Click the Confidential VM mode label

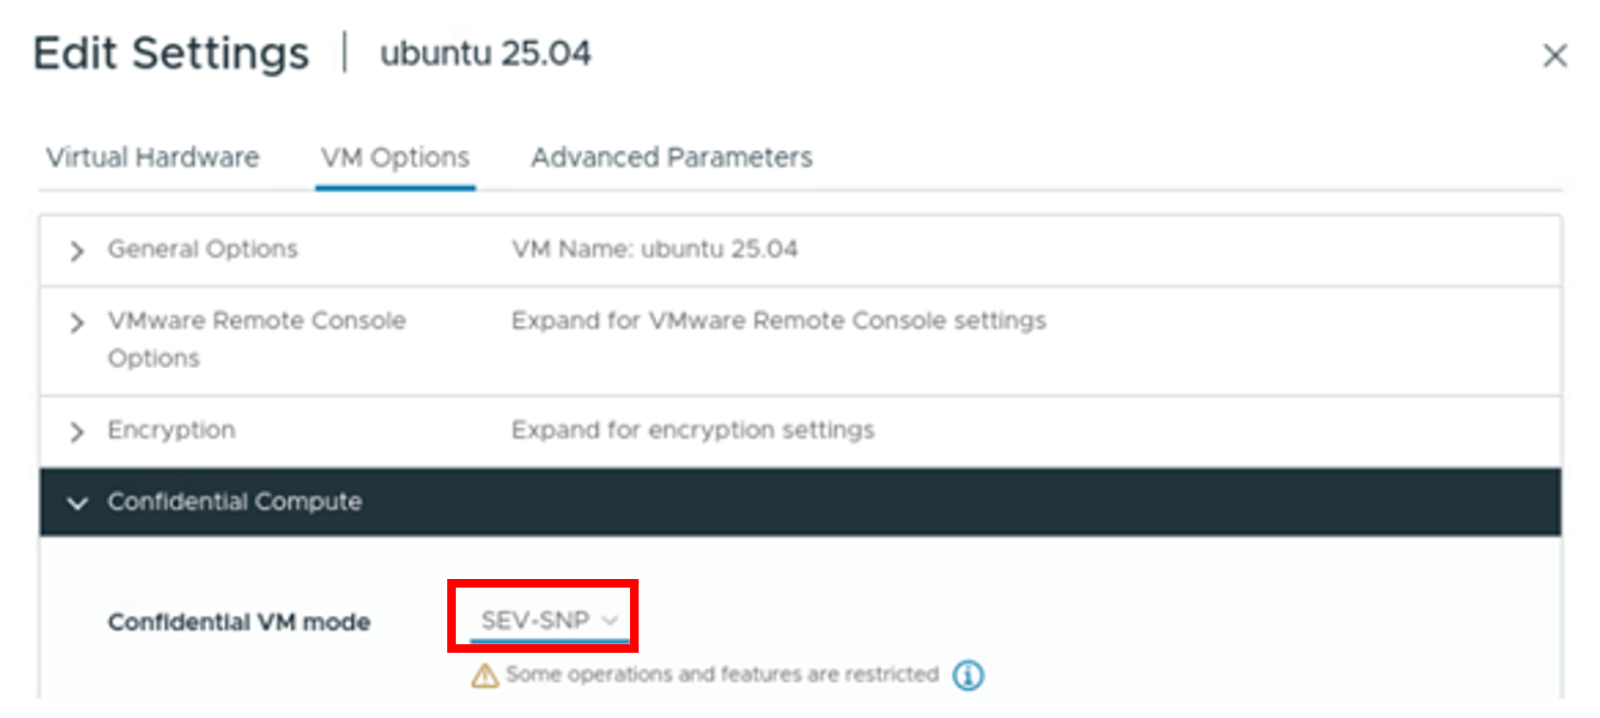click(238, 621)
